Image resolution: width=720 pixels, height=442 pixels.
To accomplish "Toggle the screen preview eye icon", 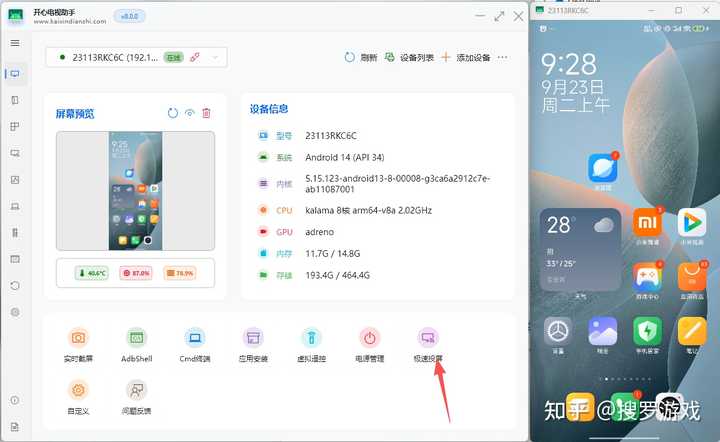I will click(x=189, y=114).
